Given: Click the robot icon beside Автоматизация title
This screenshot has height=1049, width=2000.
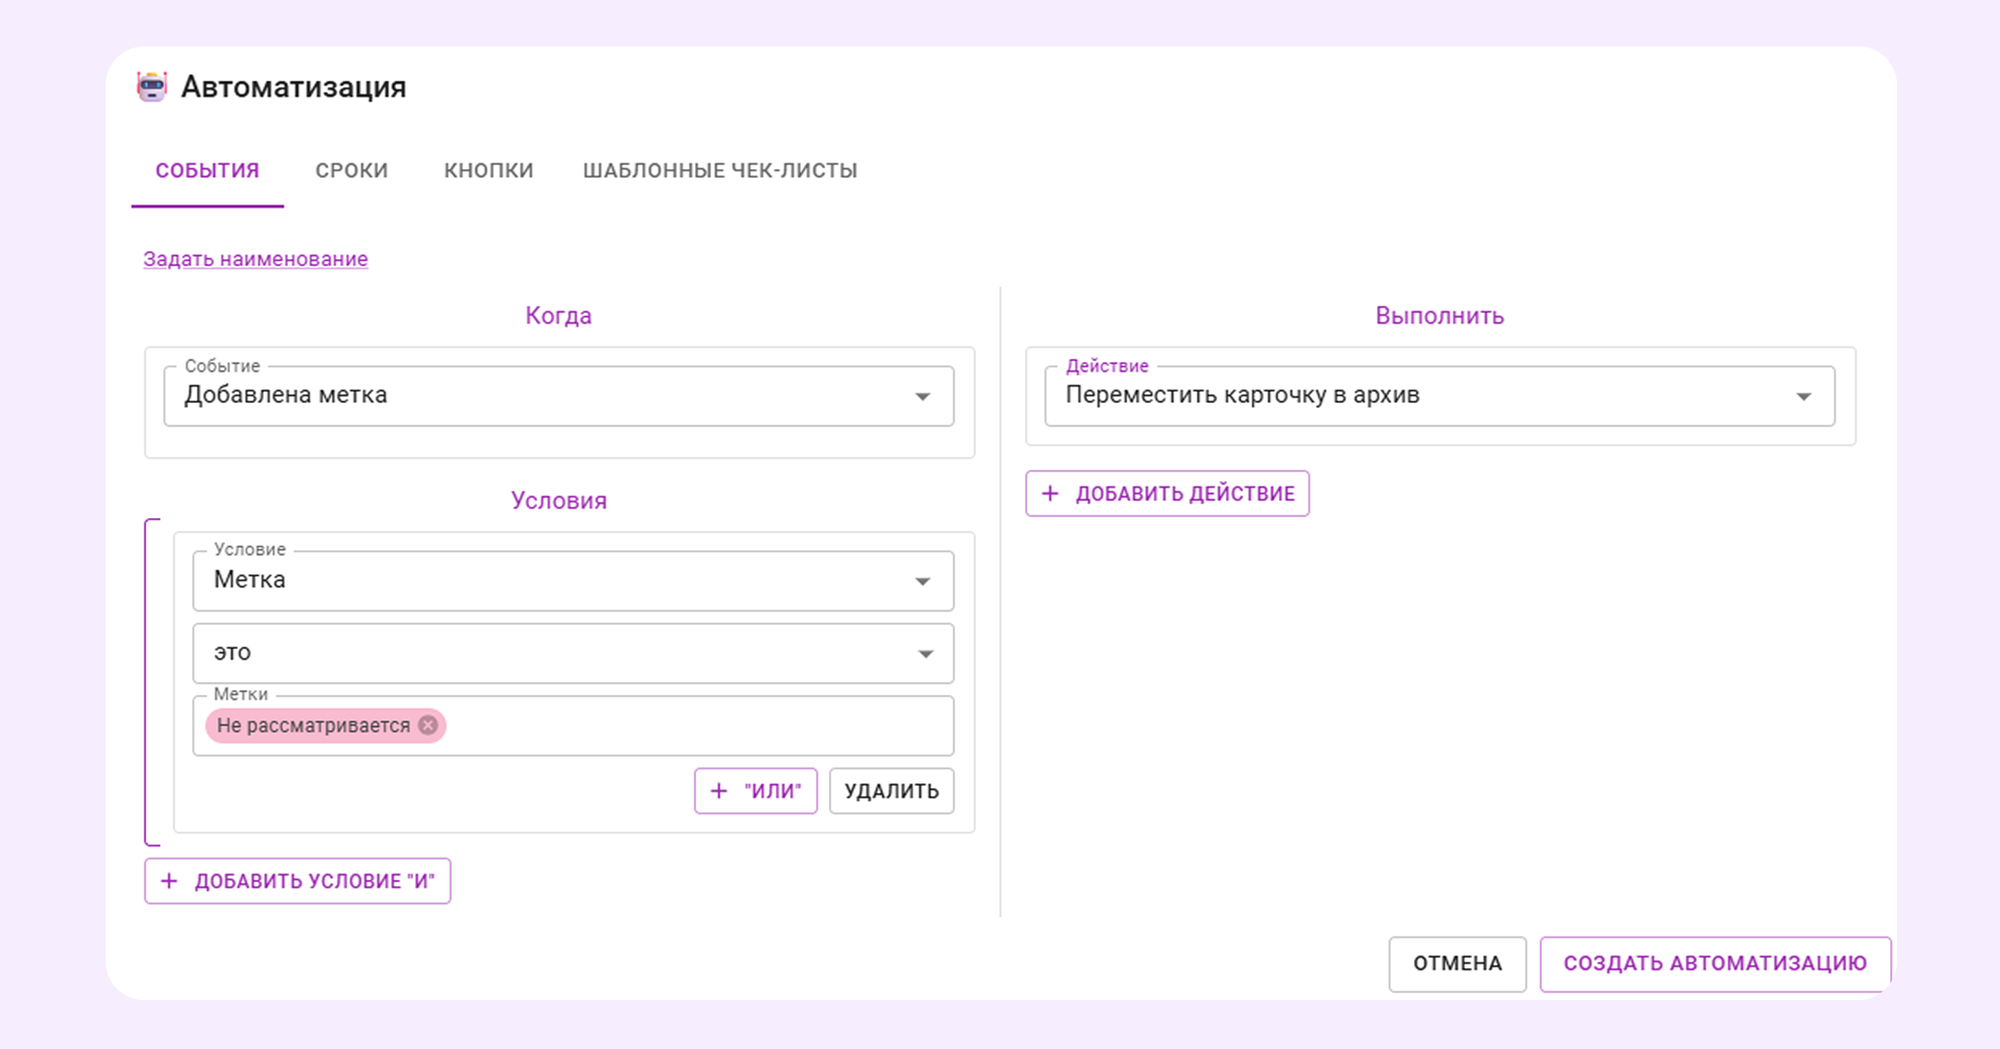Looking at the screenshot, I should (152, 87).
